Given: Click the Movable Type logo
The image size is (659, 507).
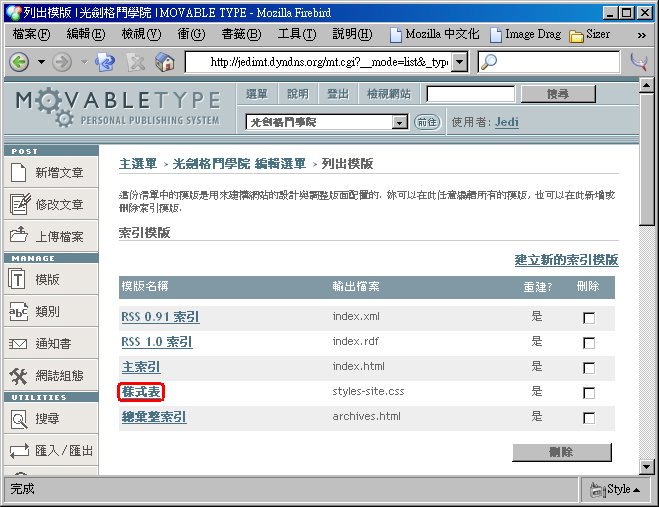Looking at the screenshot, I should tap(118, 107).
